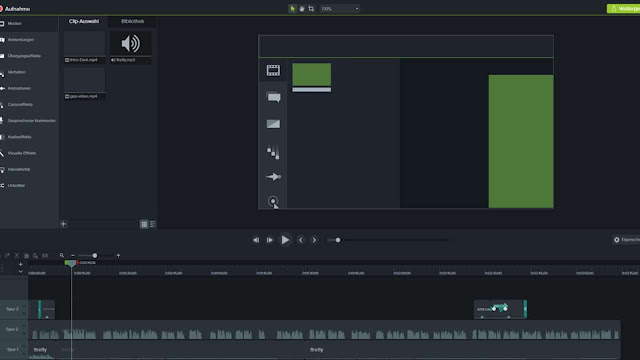Image resolution: width=640 pixels, height=360 pixels.
Task: Click the preview playback position slider
Action: [387, 240]
